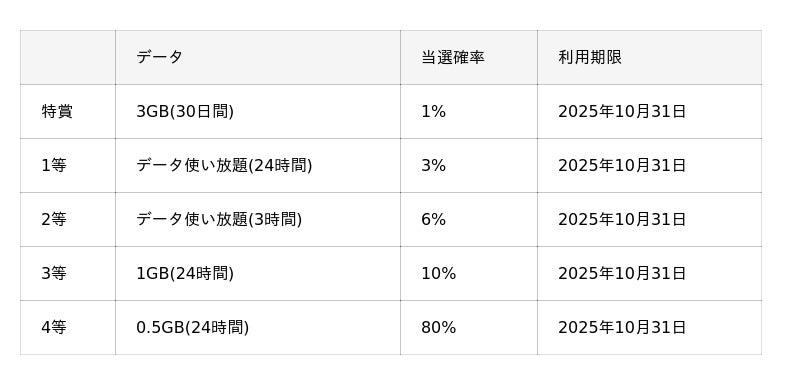Select the 特賞 row label
800x385 pixels.
[x=57, y=111]
